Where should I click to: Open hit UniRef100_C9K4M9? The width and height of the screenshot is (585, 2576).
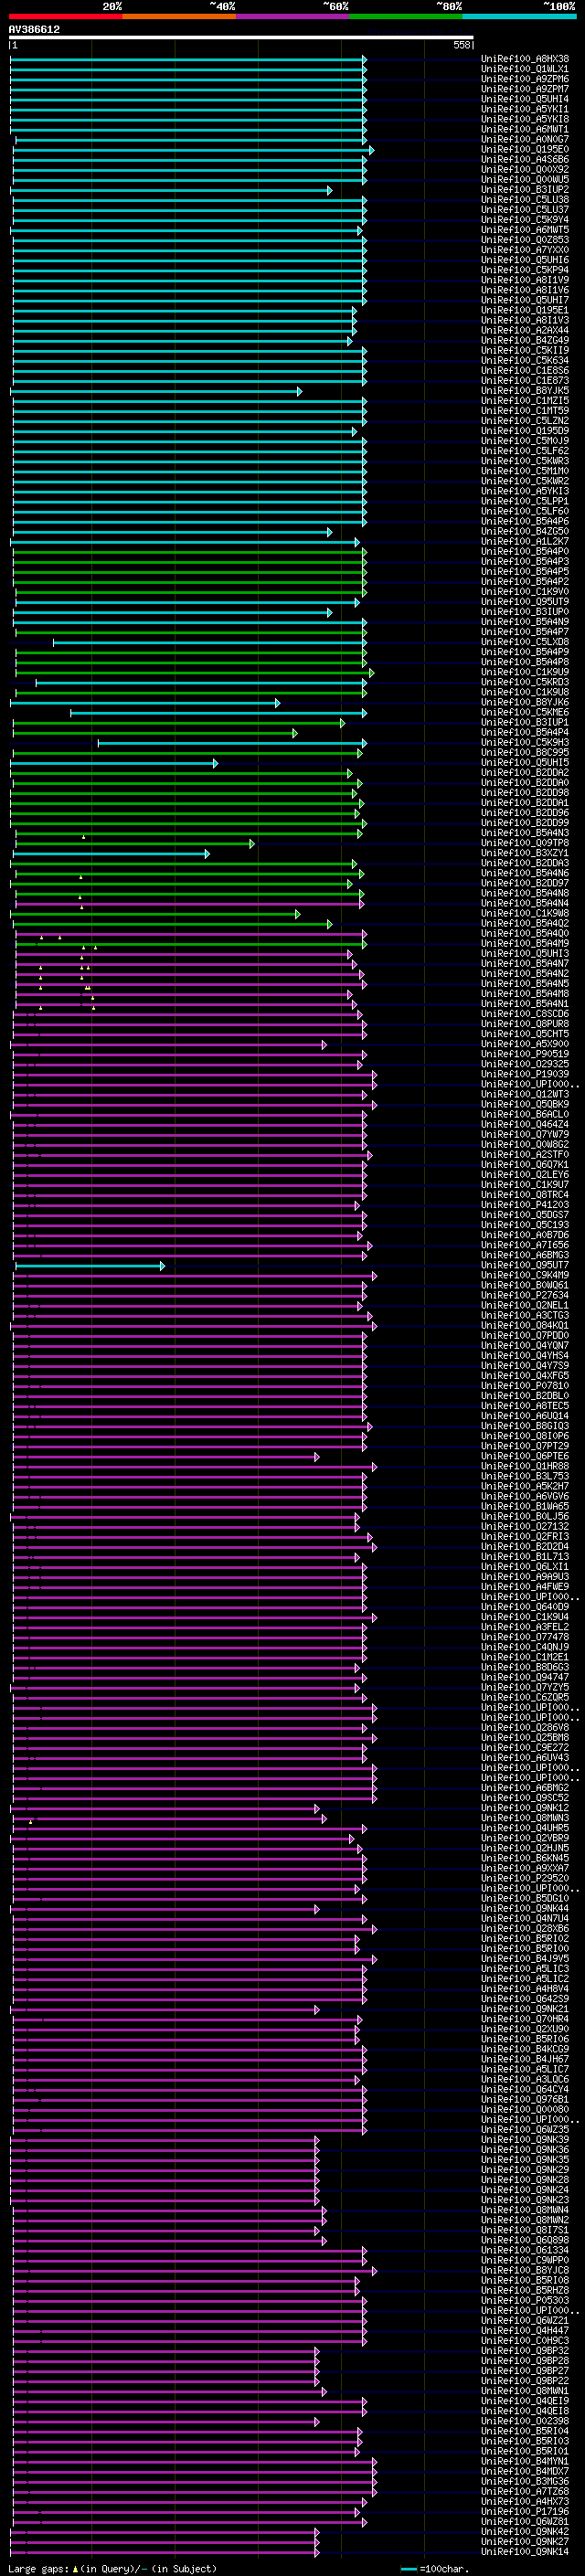[x=525, y=1275]
